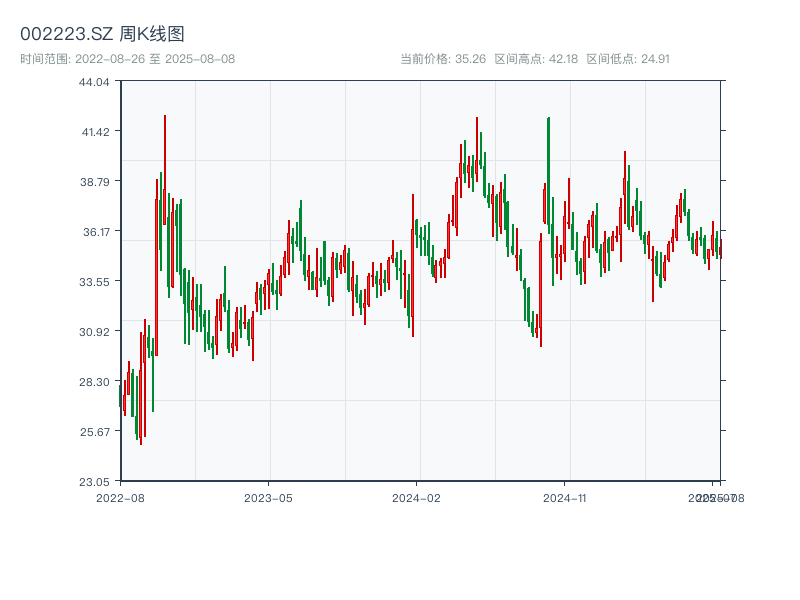Image resolution: width=800 pixels, height=600 pixels.
Task: Click the y-axis label 33.55
Action: (x=94, y=282)
